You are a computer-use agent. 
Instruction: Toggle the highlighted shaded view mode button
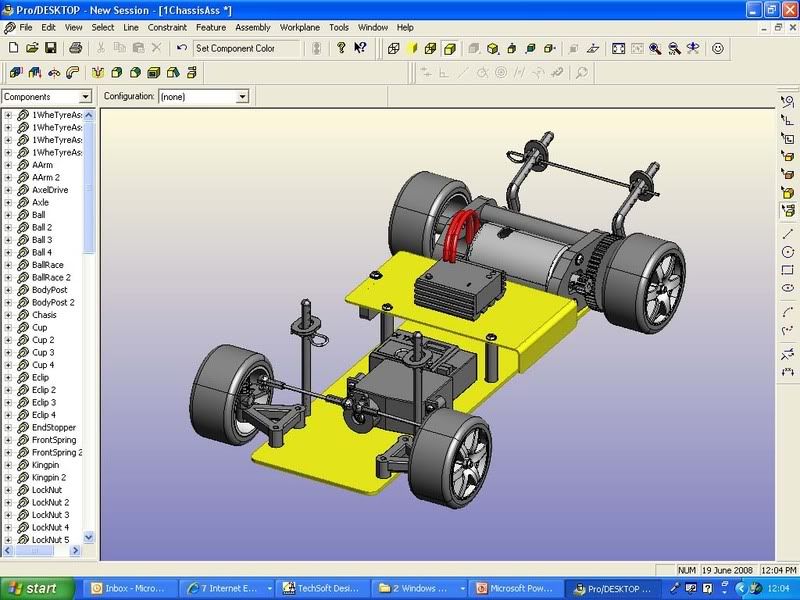[449, 48]
